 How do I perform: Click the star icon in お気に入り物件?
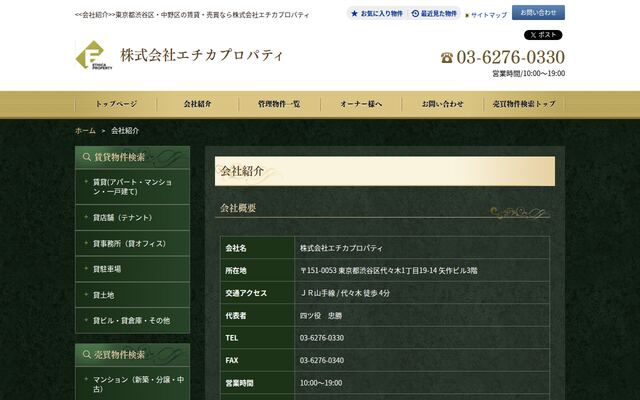[x=354, y=13]
